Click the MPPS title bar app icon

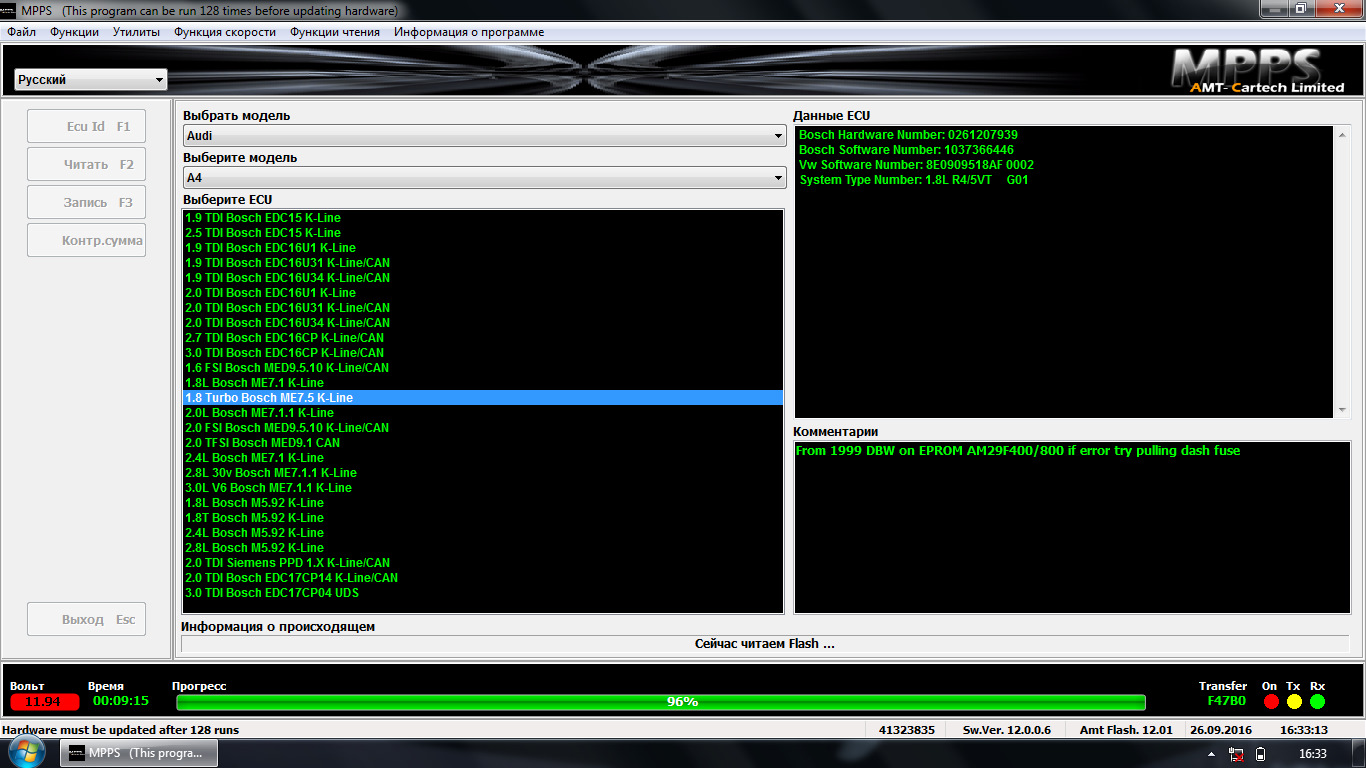click(x=9, y=10)
